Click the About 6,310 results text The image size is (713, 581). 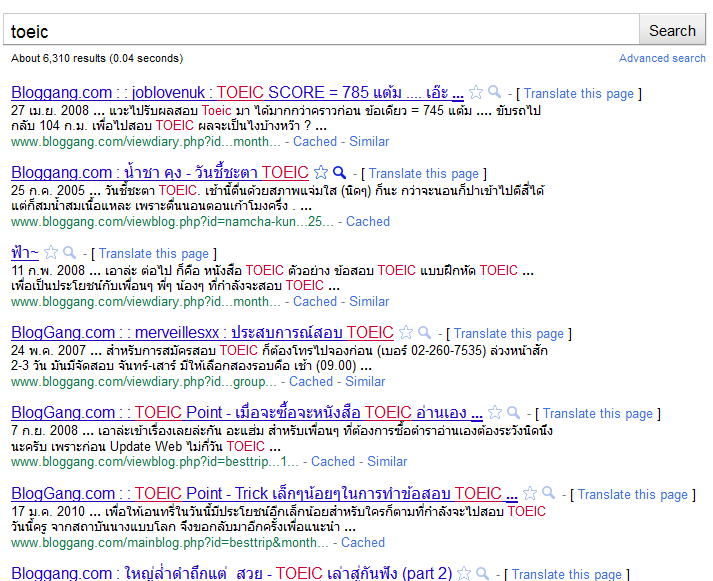point(97,58)
